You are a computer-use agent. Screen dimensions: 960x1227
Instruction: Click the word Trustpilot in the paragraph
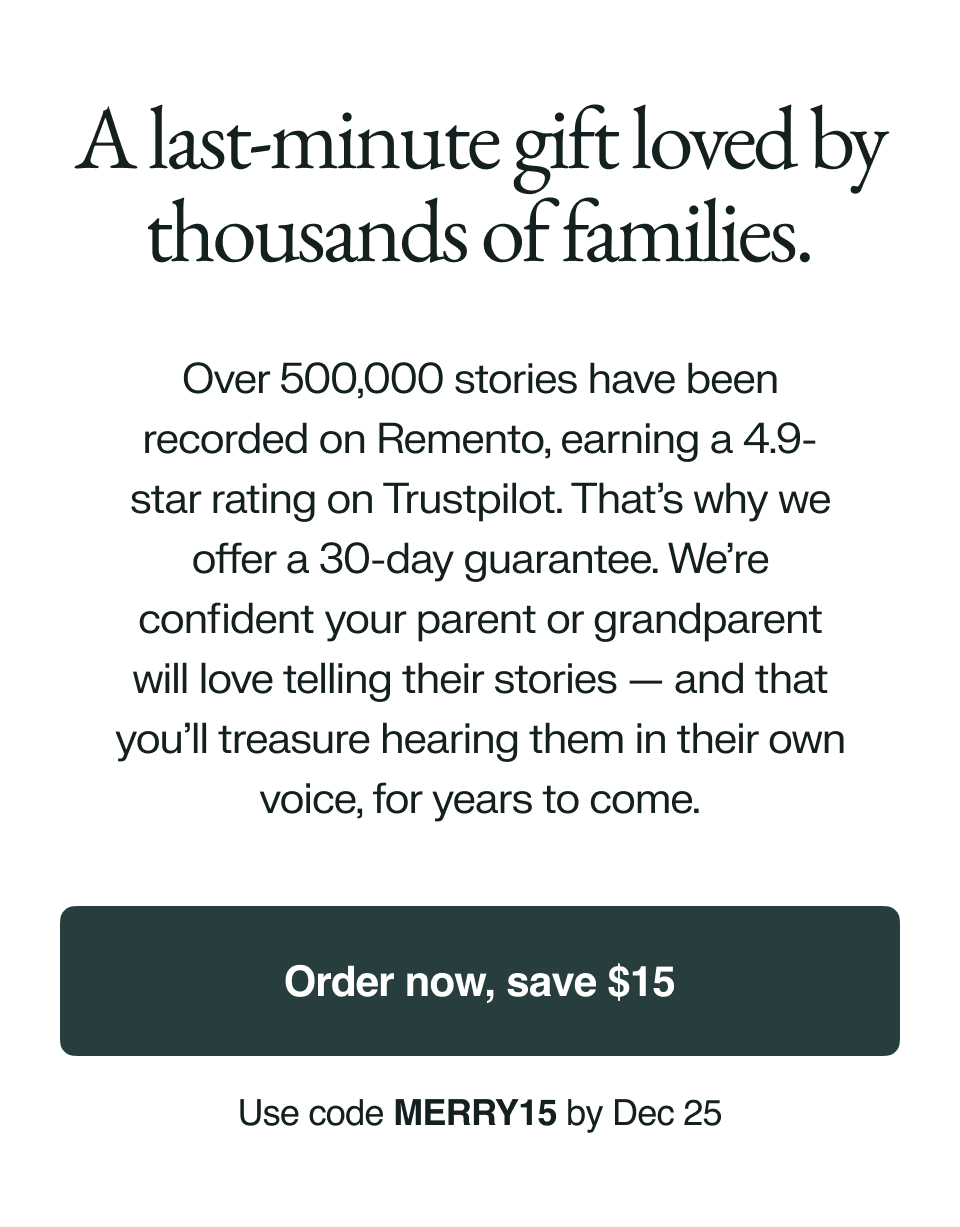470,499
